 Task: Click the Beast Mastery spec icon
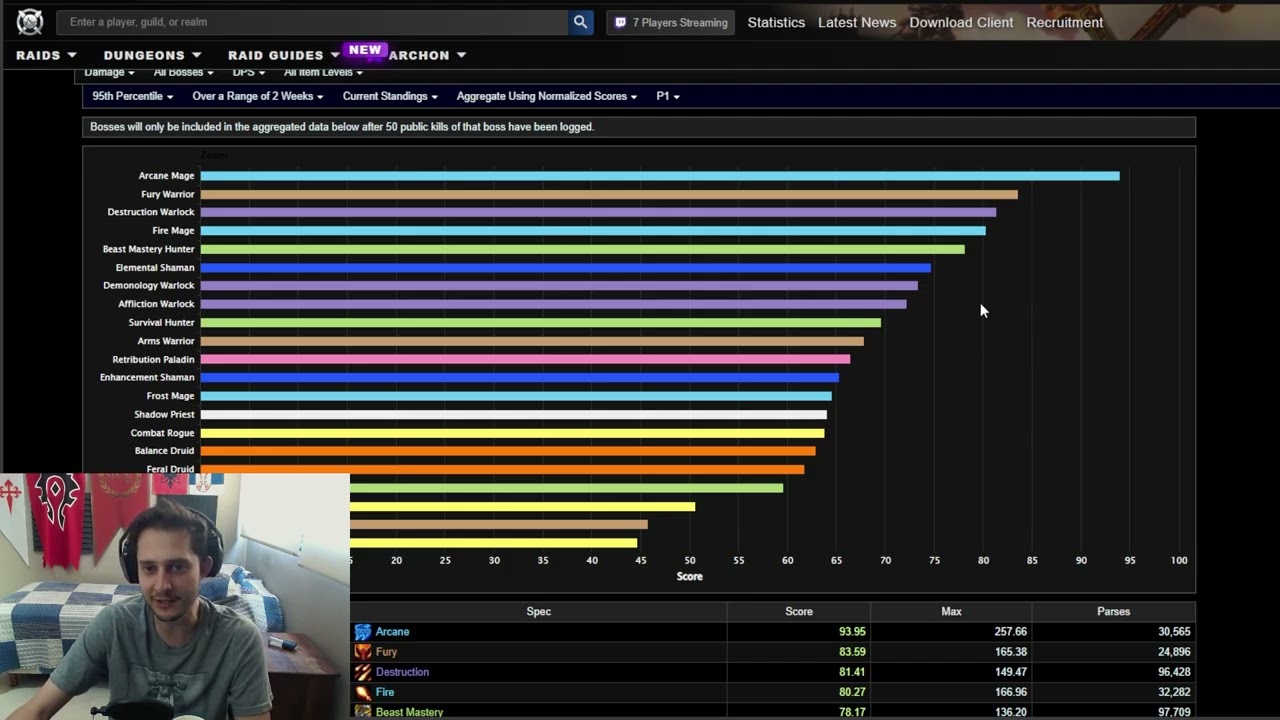click(x=363, y=711)
